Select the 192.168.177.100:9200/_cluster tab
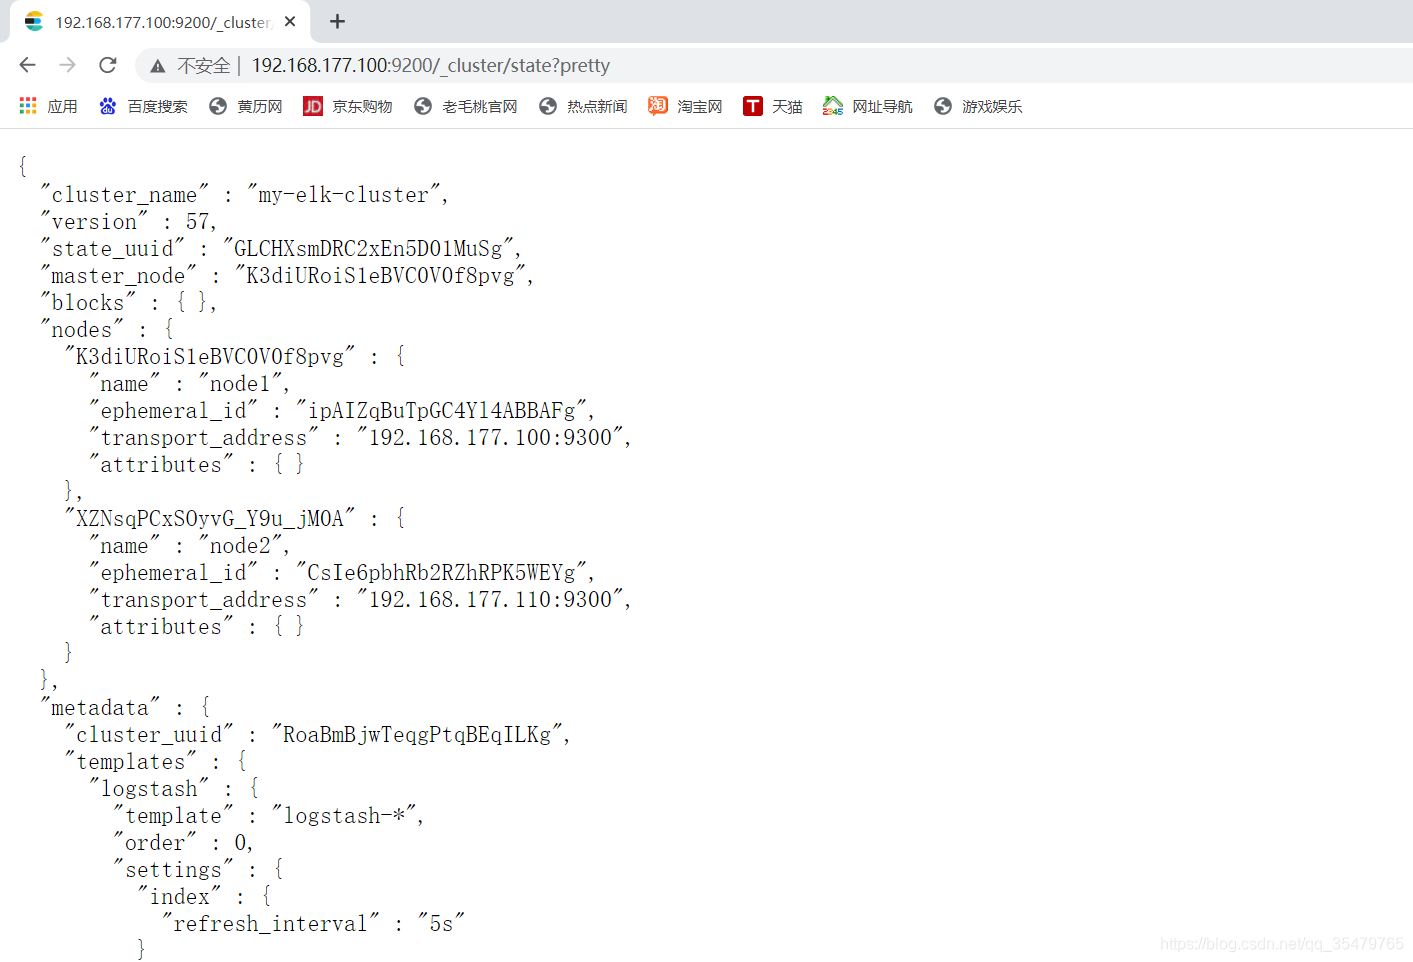Image resolution: width=1413 pixels, height=962 pixels. pos(160,22)
